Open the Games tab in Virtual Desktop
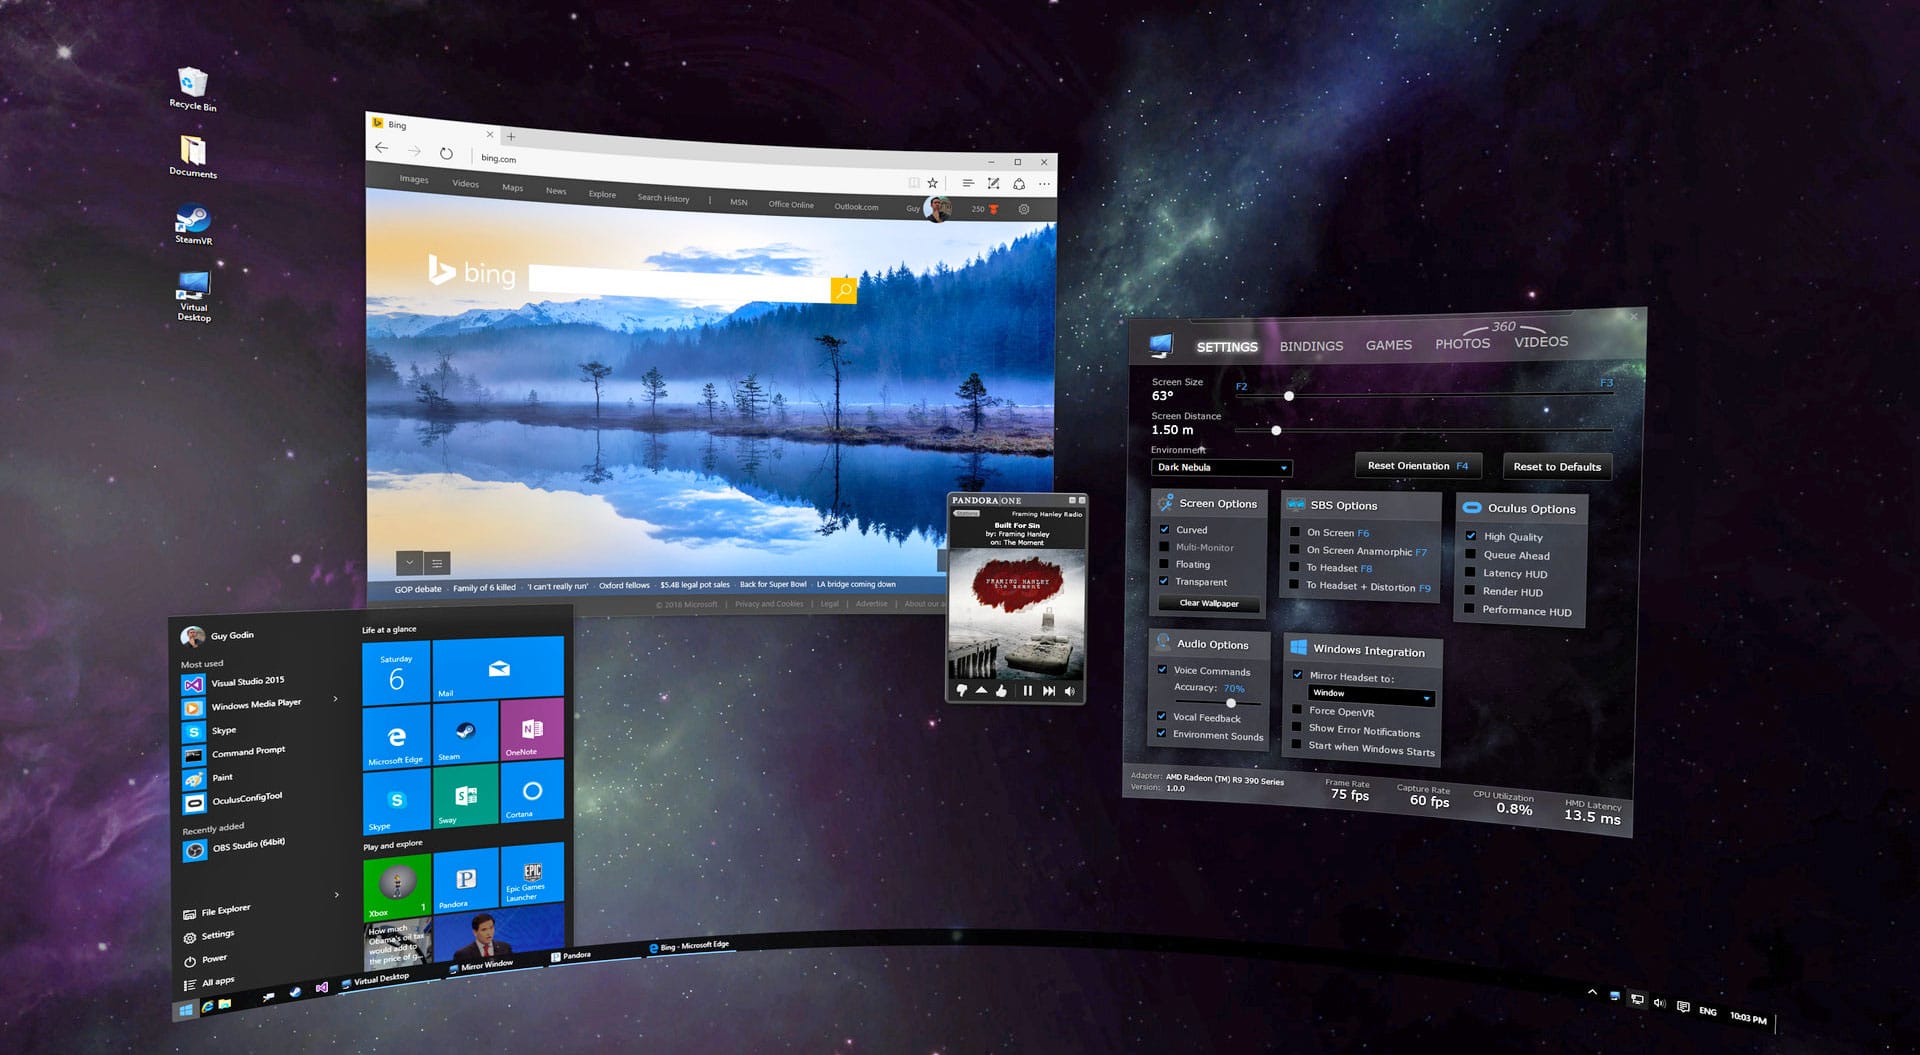The height and width of the screenshot is (1055, 1920). point(1389,345)
